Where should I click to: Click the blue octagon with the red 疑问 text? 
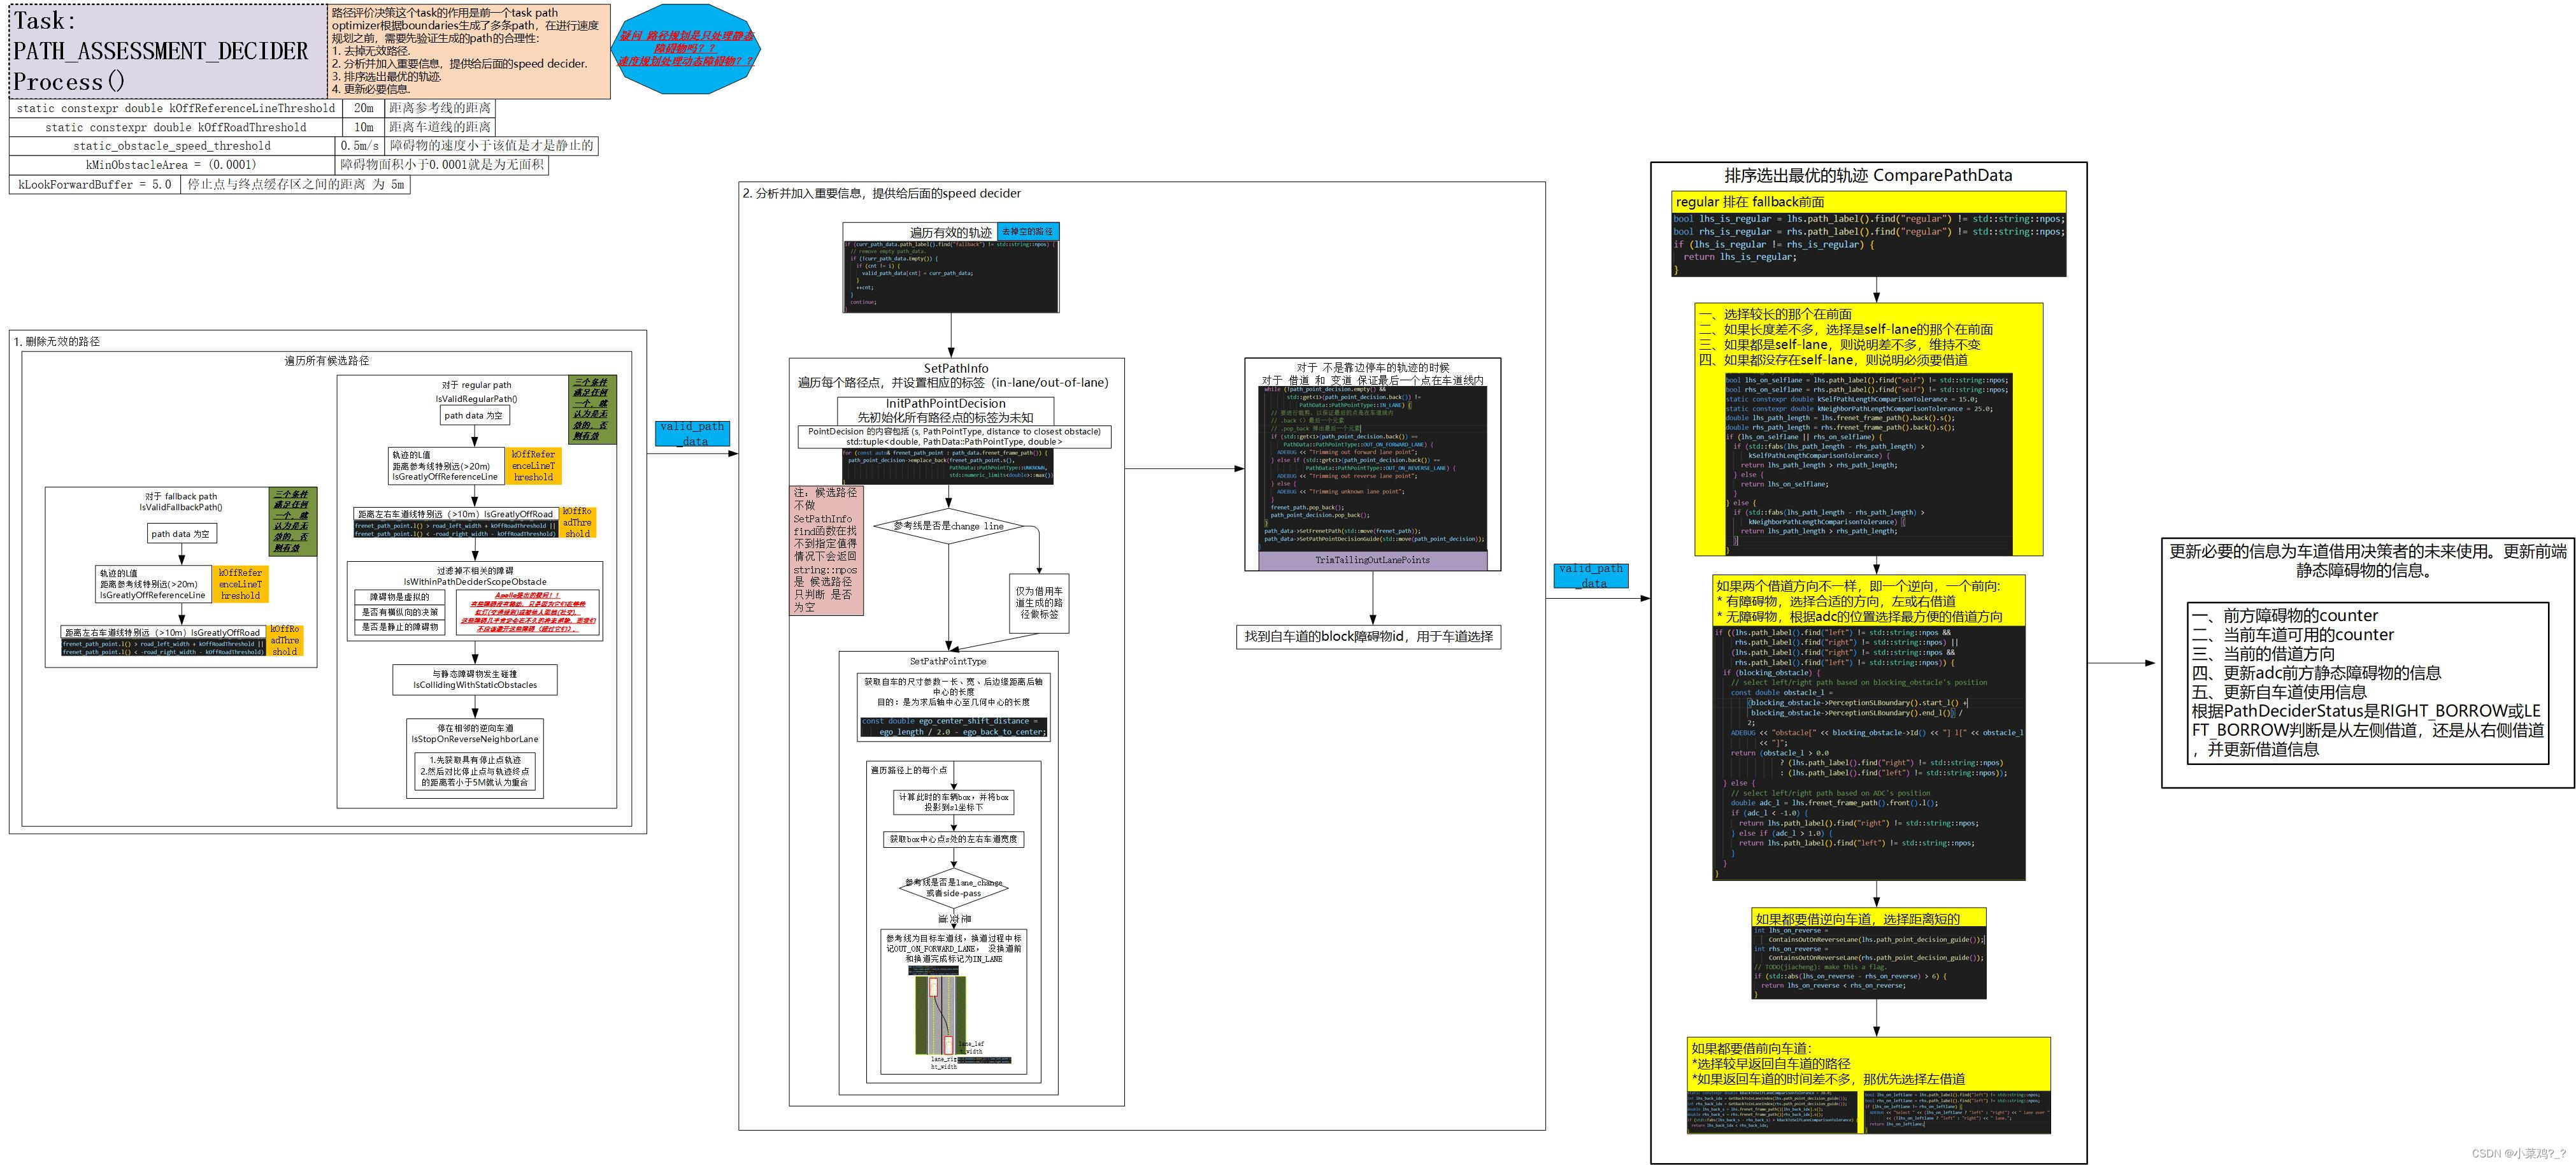coord(685,49)
